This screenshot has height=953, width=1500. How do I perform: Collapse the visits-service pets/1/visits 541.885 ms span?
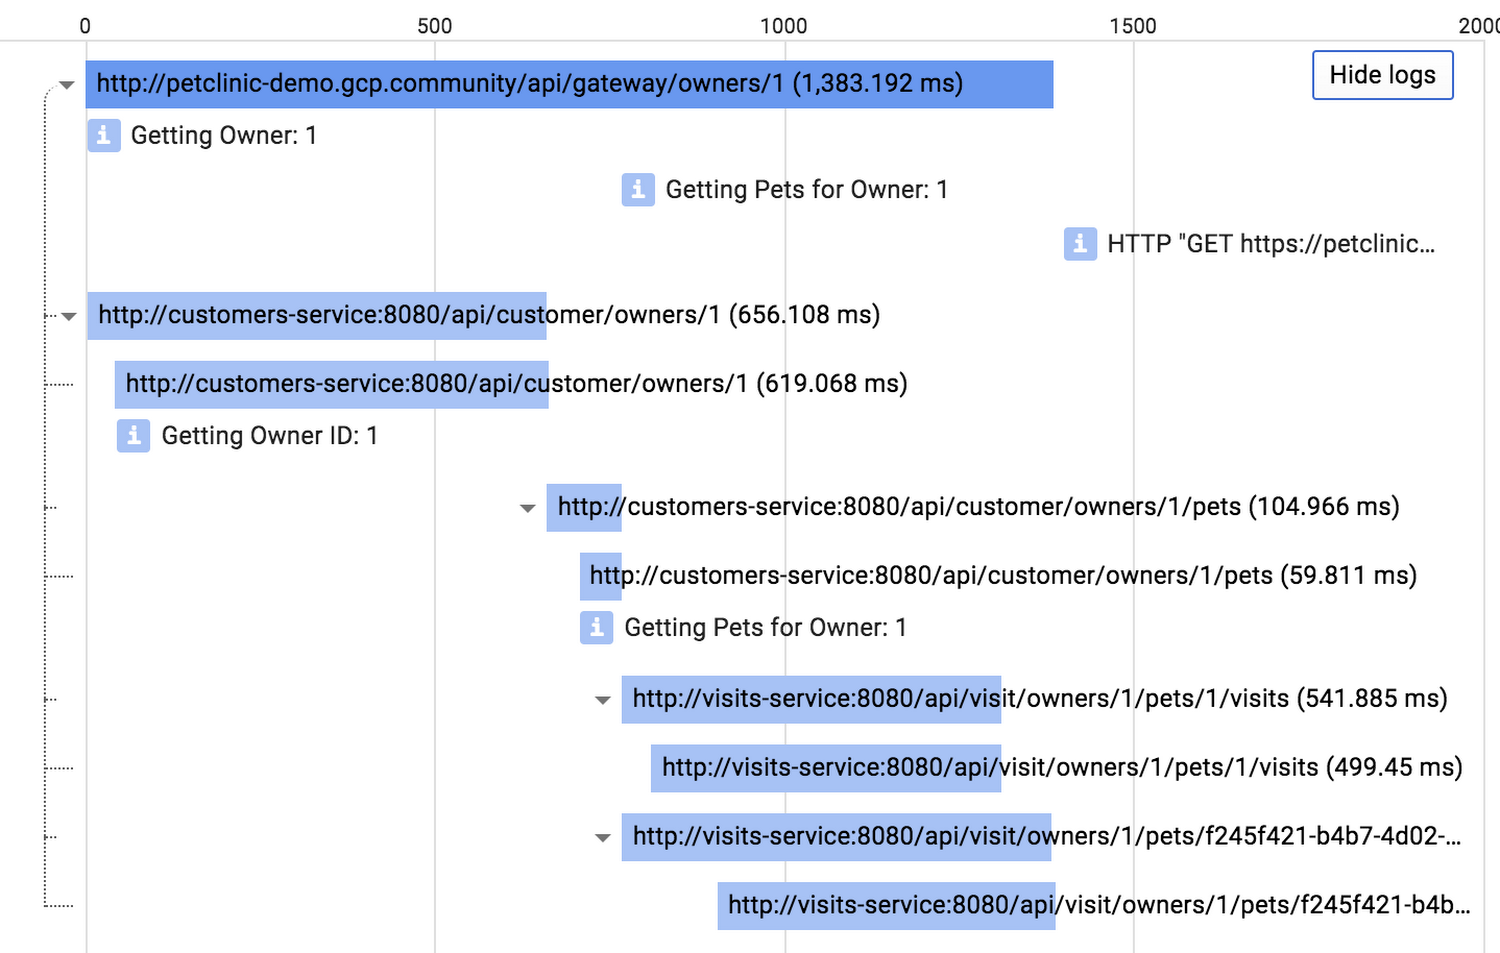(x=602, y=700)
